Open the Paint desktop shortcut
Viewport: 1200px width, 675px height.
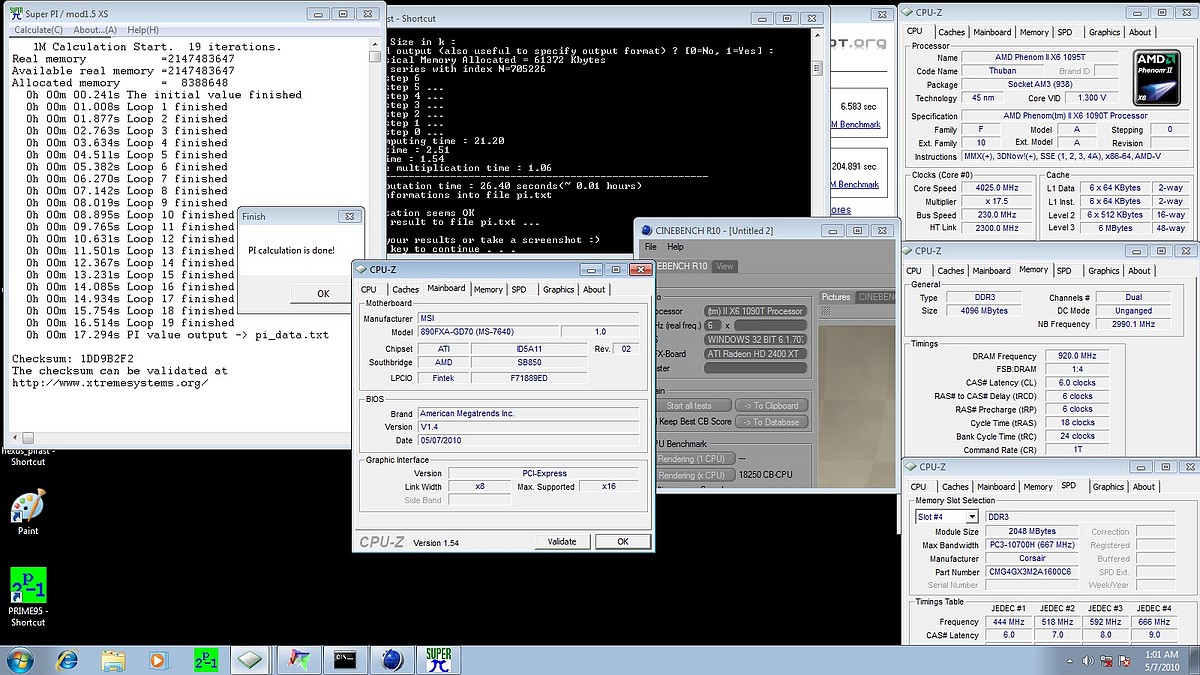pyautogui.click(x=28, y=510)
